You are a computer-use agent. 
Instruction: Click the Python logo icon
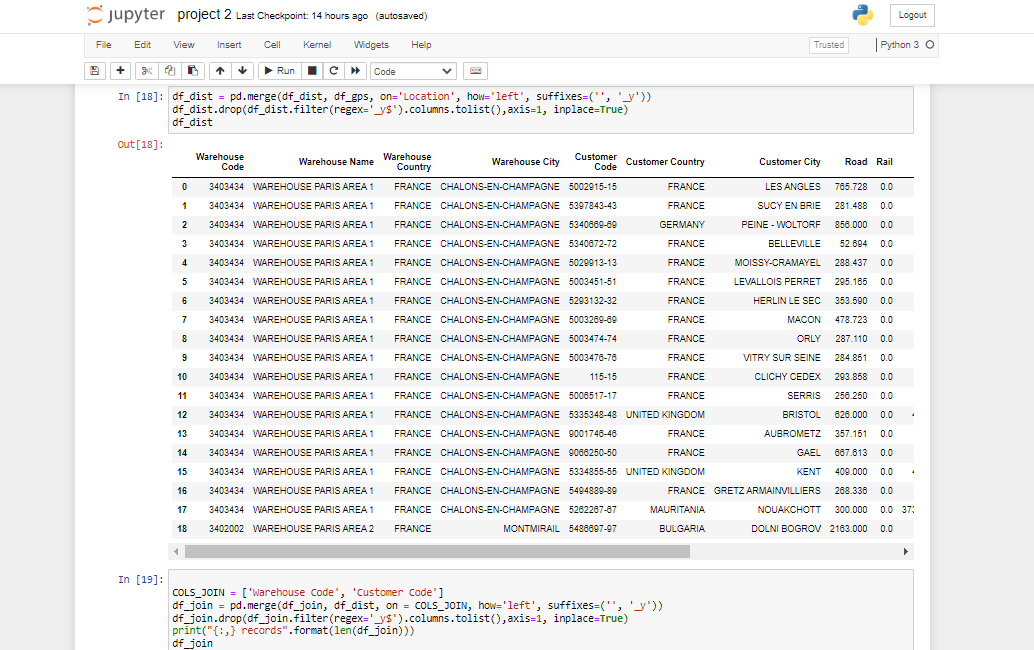click(x=863, y=15)
